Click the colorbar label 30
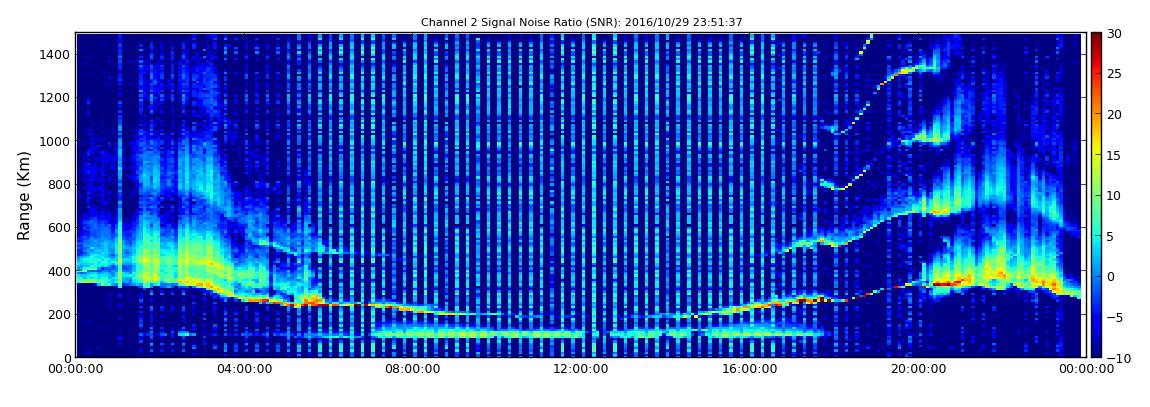The image size is (1150, 407). pos(1113,34)
